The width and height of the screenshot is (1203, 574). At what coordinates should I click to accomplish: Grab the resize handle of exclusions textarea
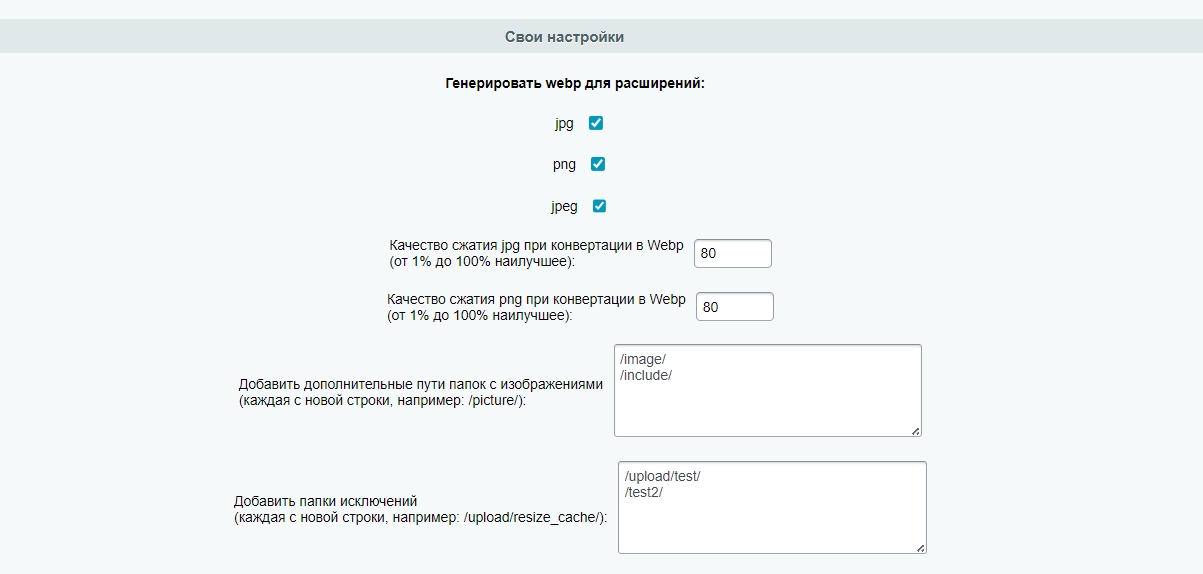coord(920,546)
